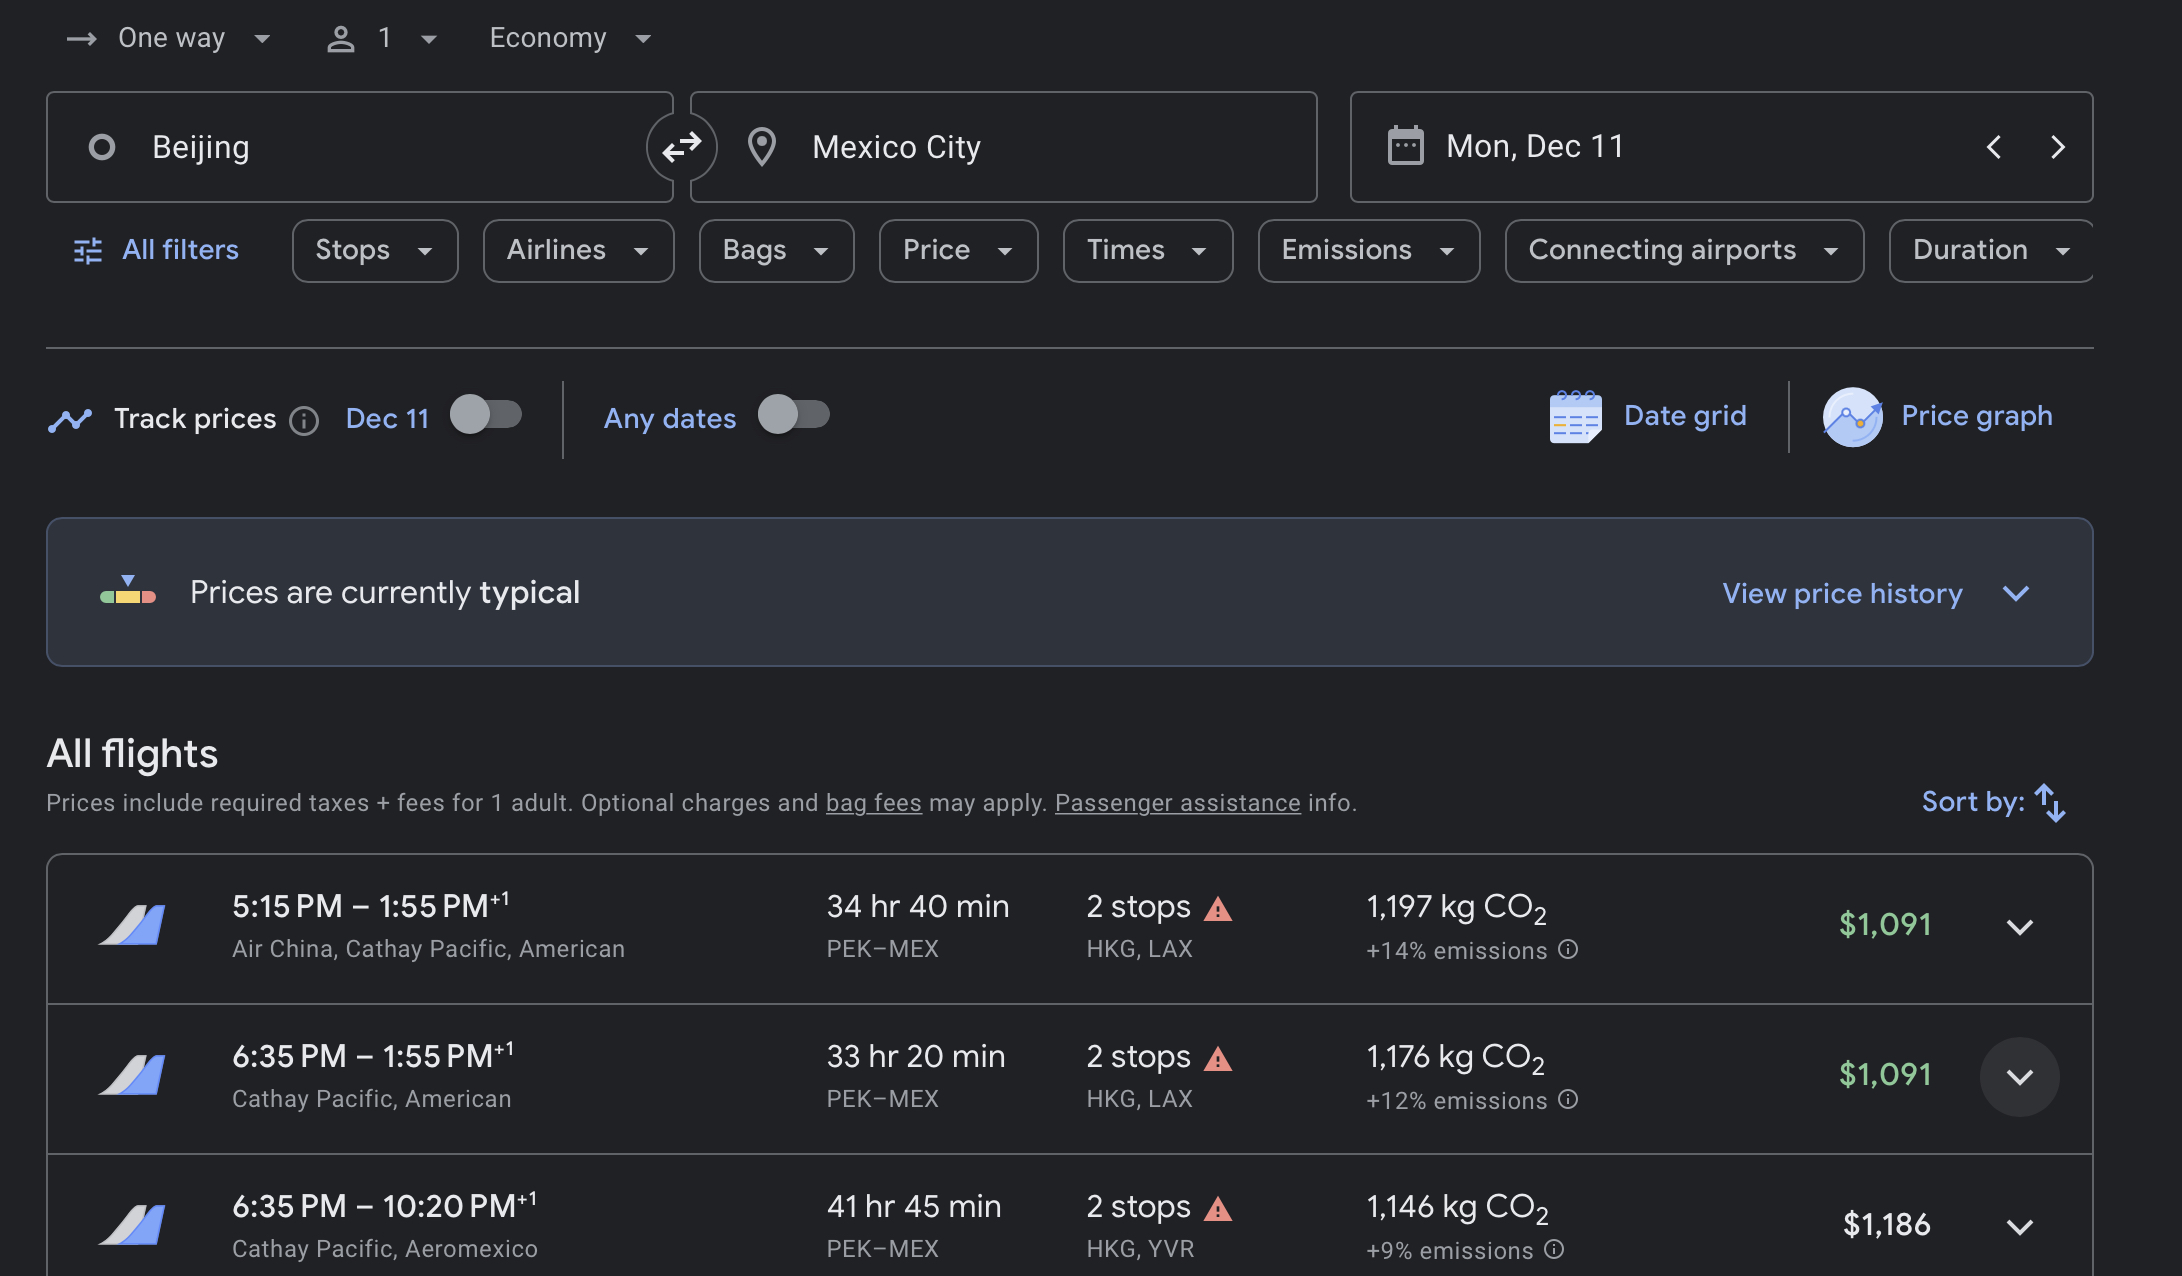Click the calendar icon by the date
Viewport: 2182px width, 1276px height.
coord(1405,146)
